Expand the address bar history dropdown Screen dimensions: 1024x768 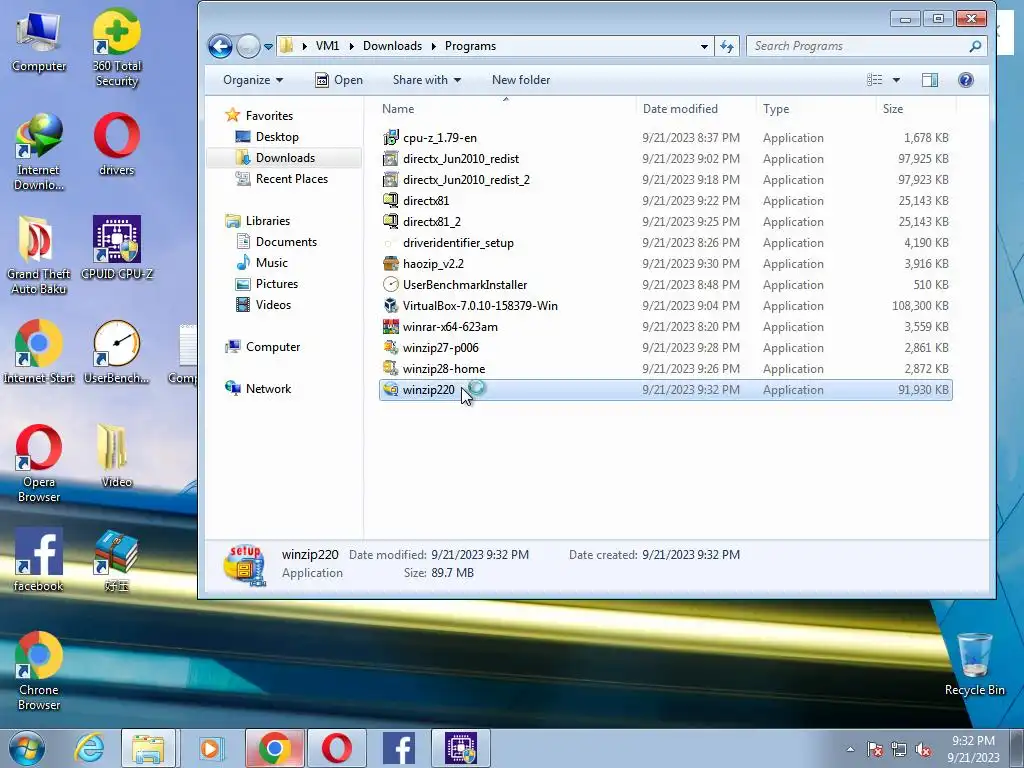704,46
